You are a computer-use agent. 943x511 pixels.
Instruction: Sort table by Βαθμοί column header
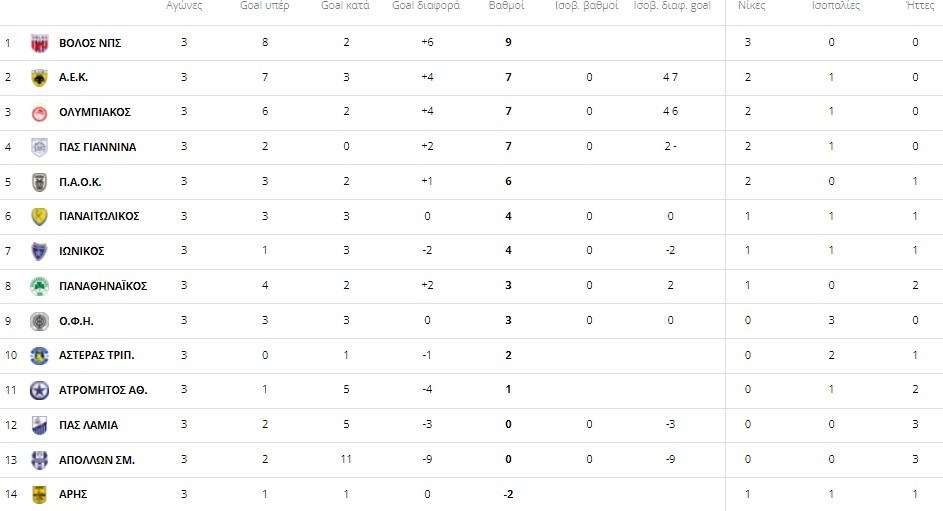point(507,6)
